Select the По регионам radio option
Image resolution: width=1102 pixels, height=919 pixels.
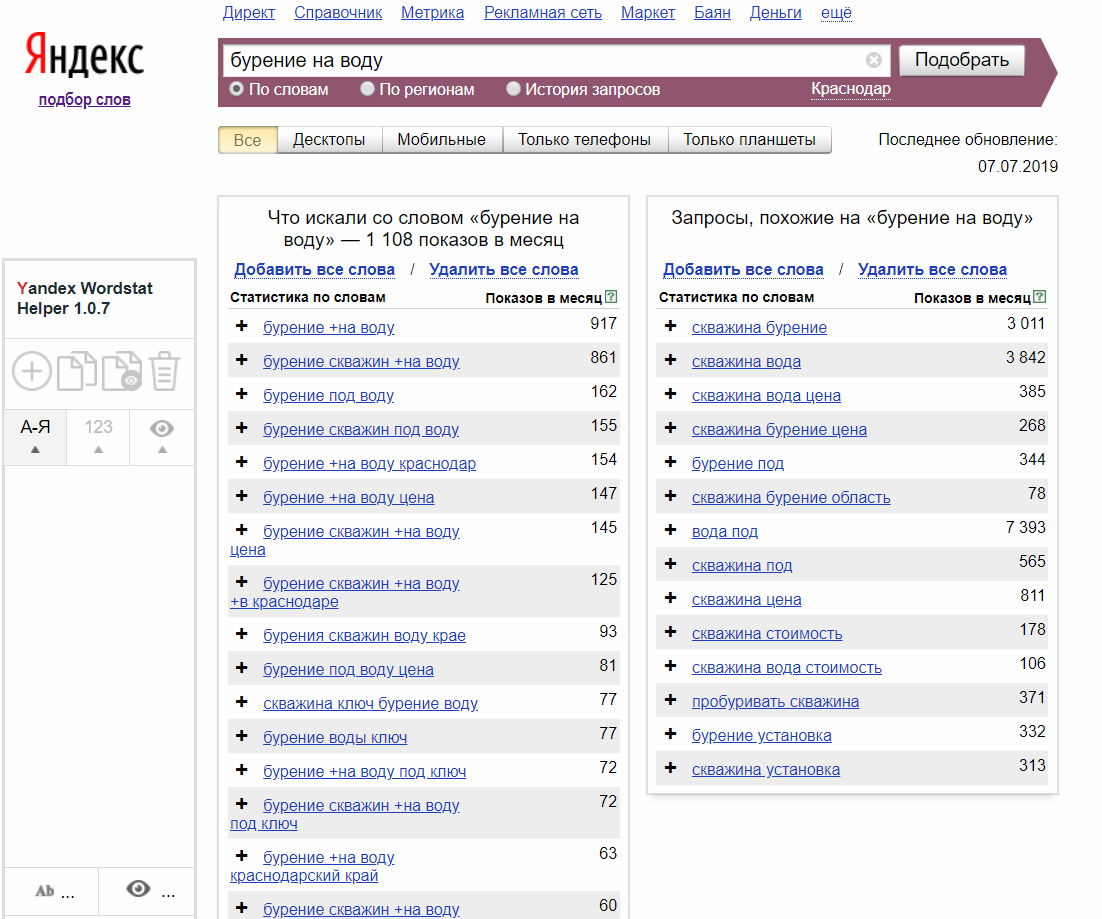[x=367, y=89]
